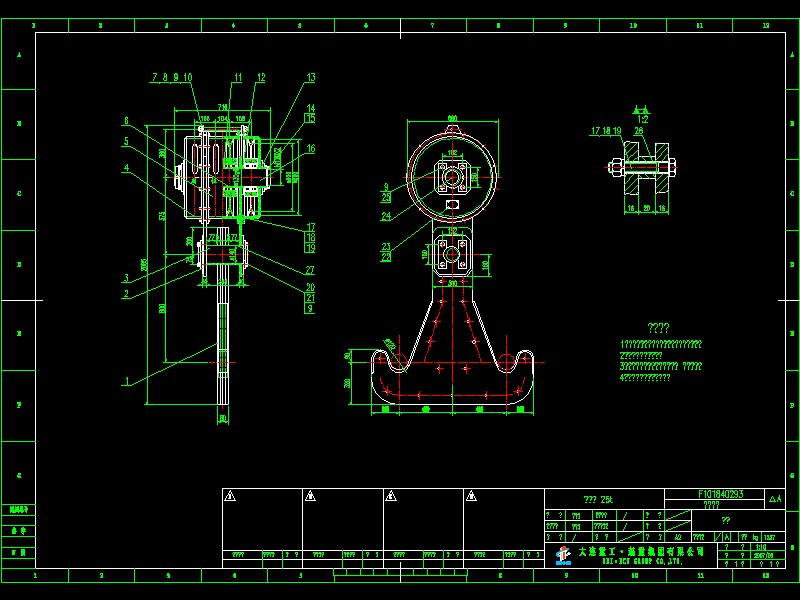The width and height of the screenshot is (800, 600).
Task: Click the kg unit label
Action: click(755, 537)
